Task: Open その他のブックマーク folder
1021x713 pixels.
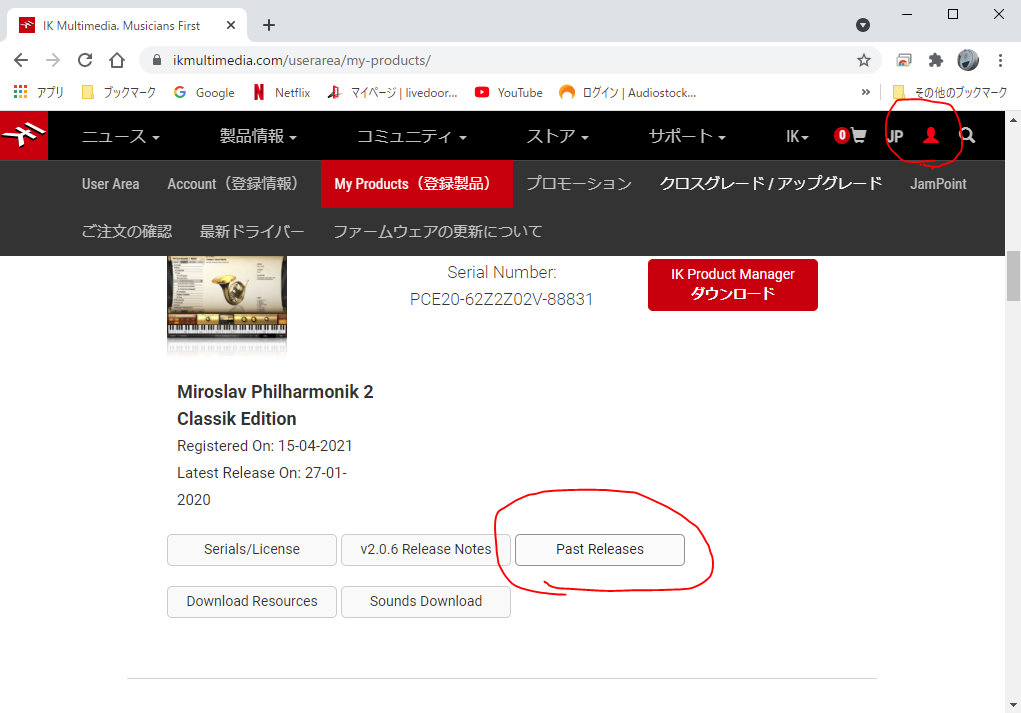Action: click(x=950, y=92)
